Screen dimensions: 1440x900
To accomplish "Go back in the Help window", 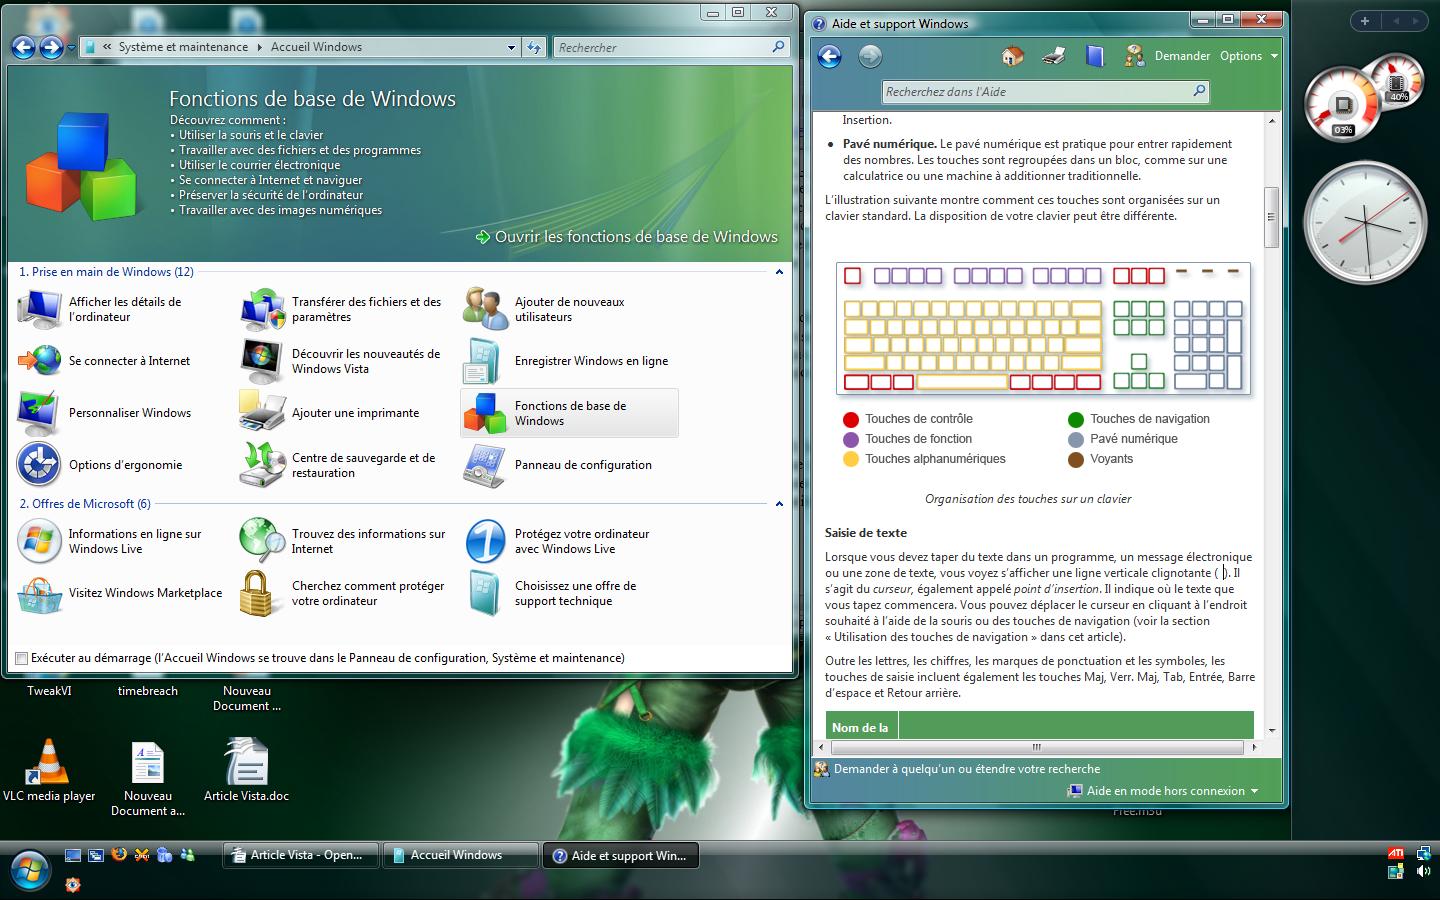I will pyautogui.click(x=829, y=56).
